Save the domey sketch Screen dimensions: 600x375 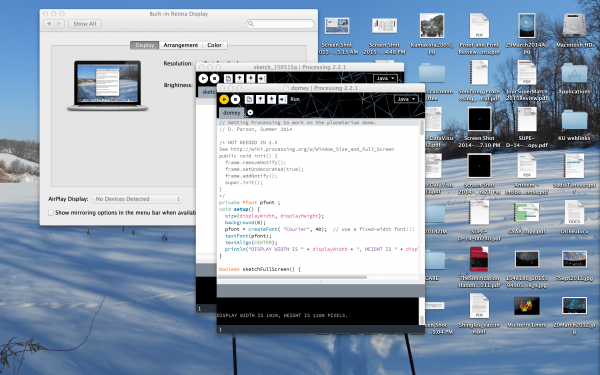tap(271, 99)
